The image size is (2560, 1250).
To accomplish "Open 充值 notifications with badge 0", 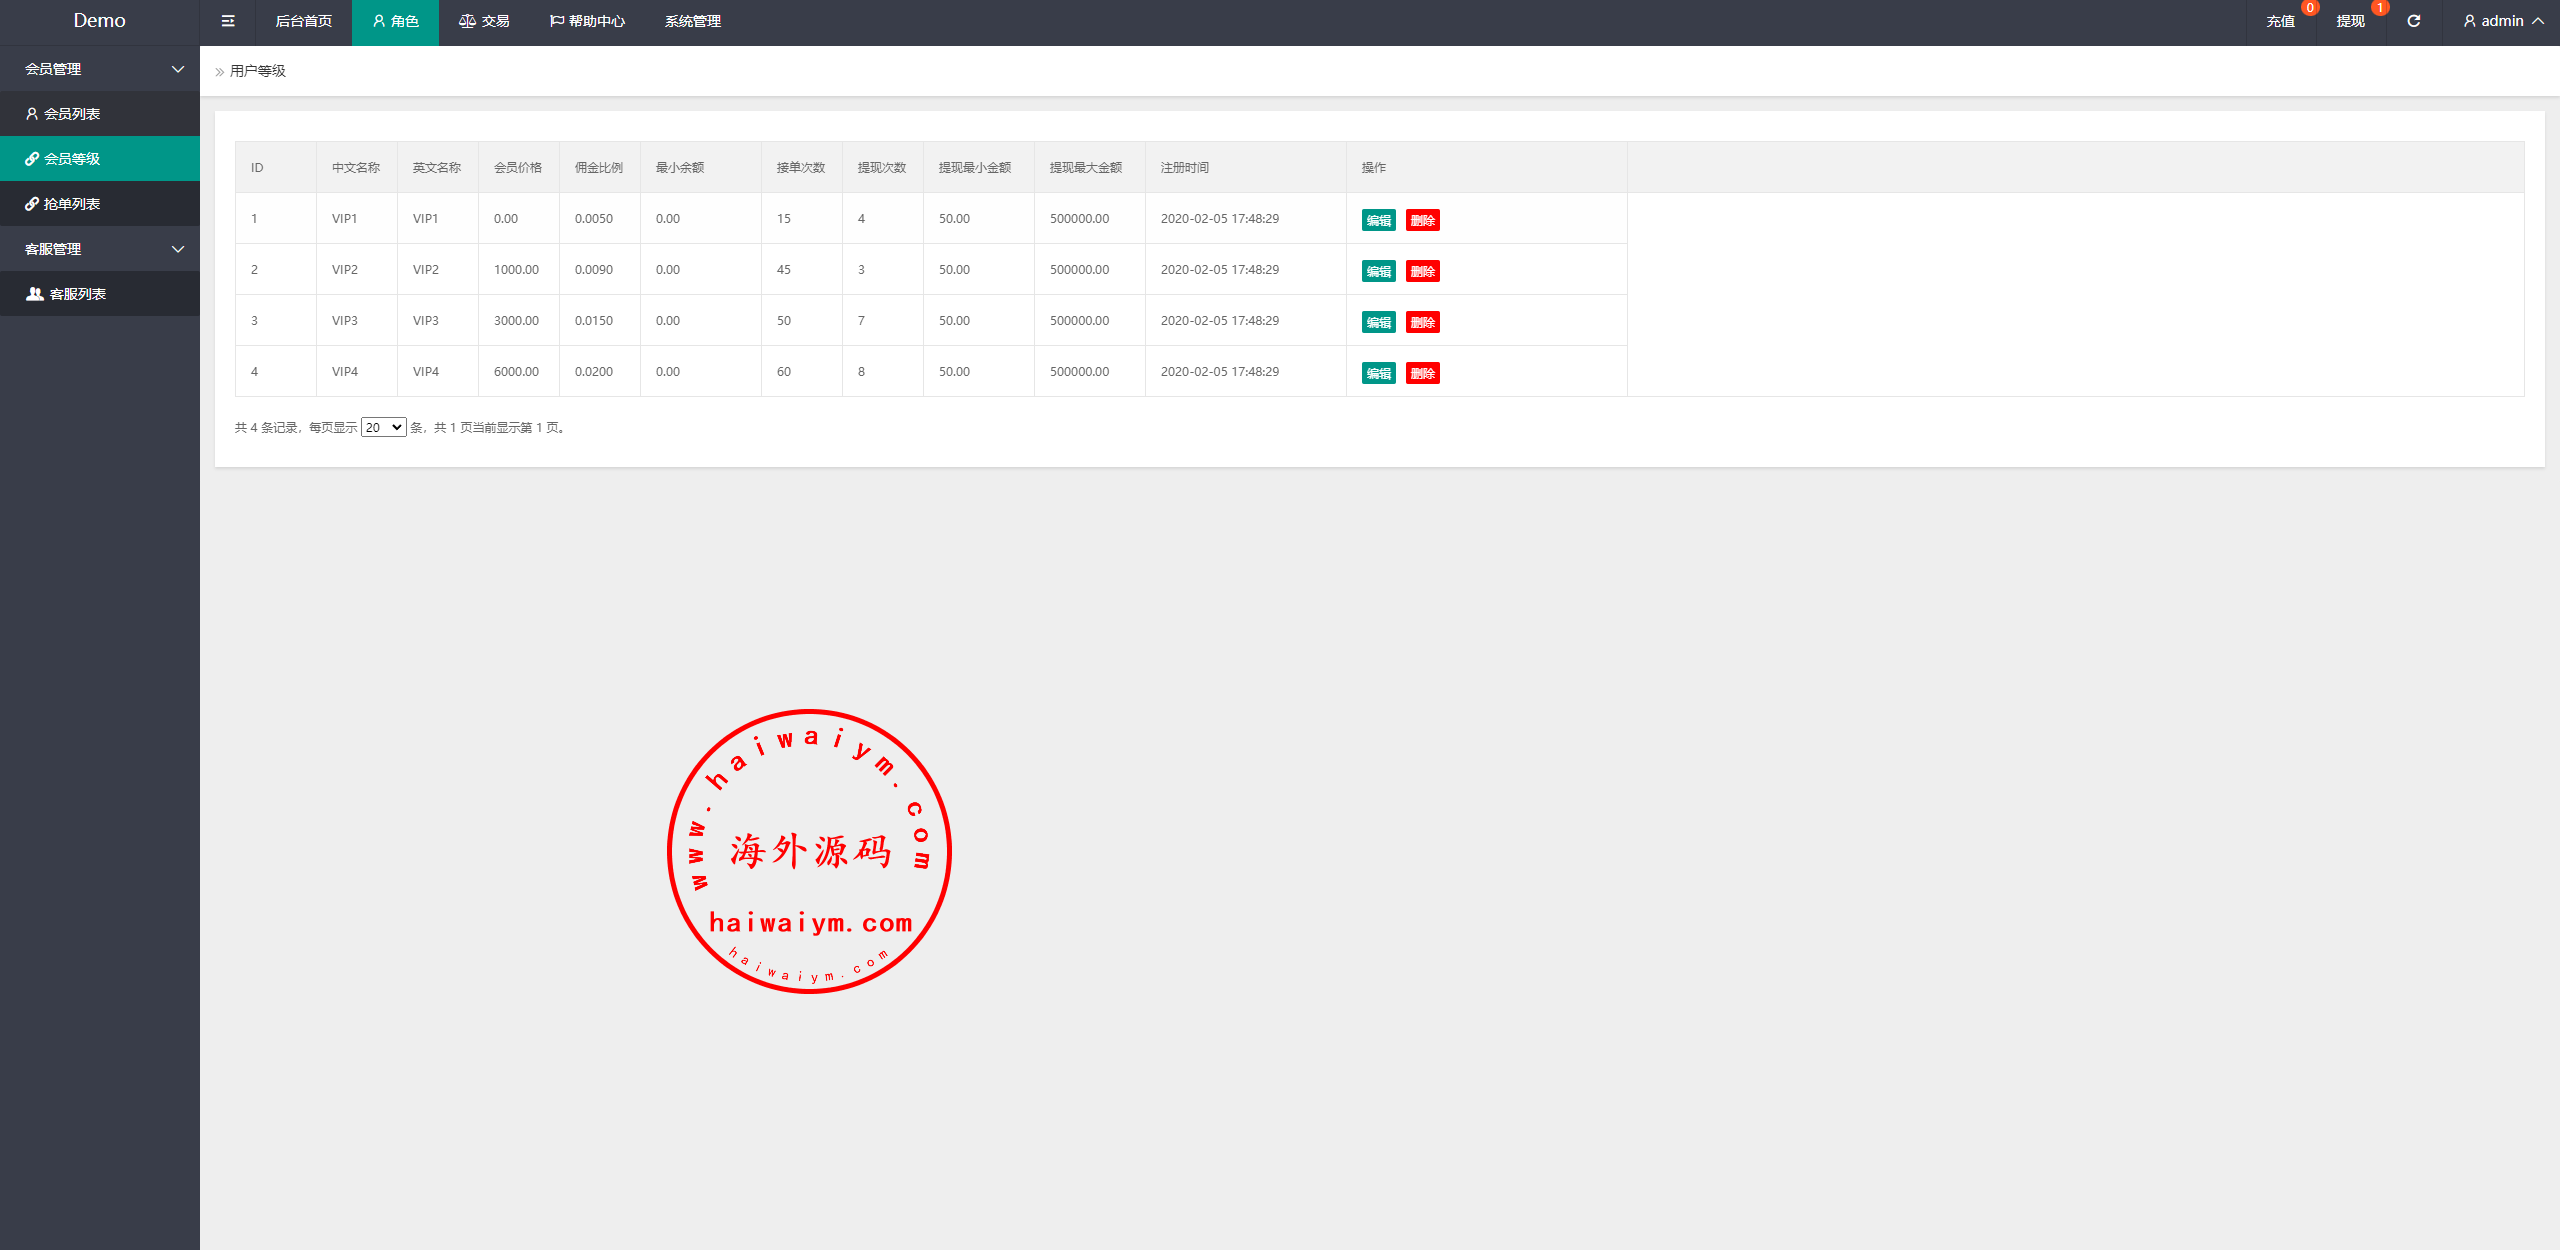I will 2281,21.
